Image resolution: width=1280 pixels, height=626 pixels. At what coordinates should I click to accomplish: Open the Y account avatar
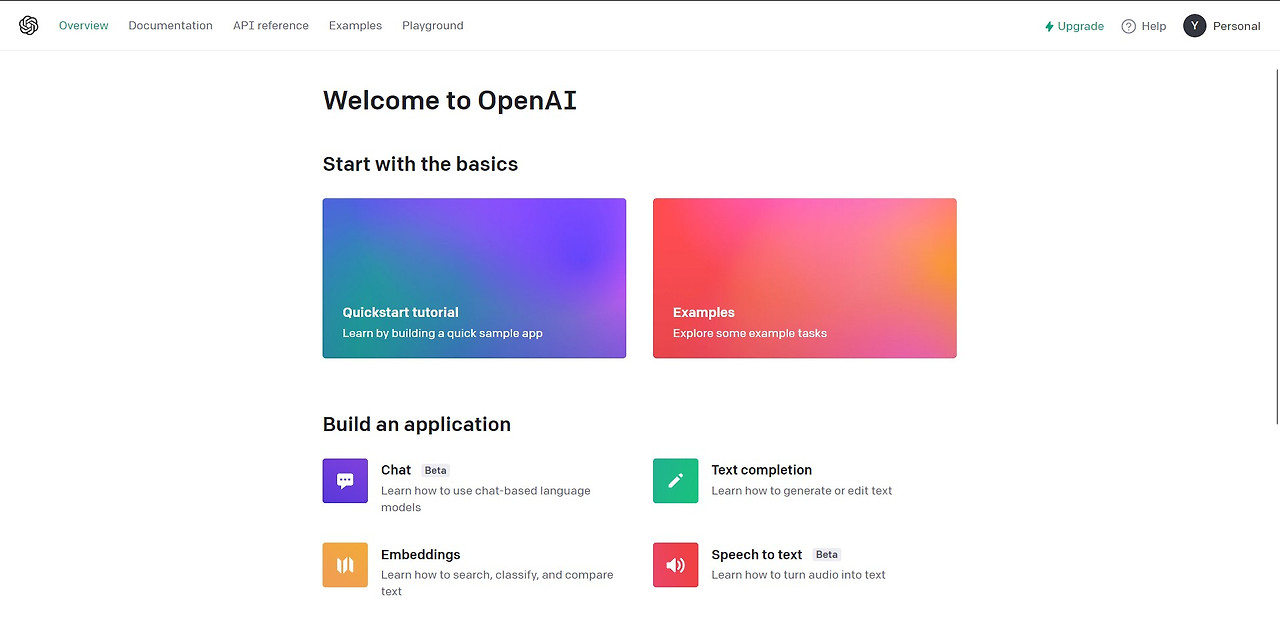(x=1195, y=26)
